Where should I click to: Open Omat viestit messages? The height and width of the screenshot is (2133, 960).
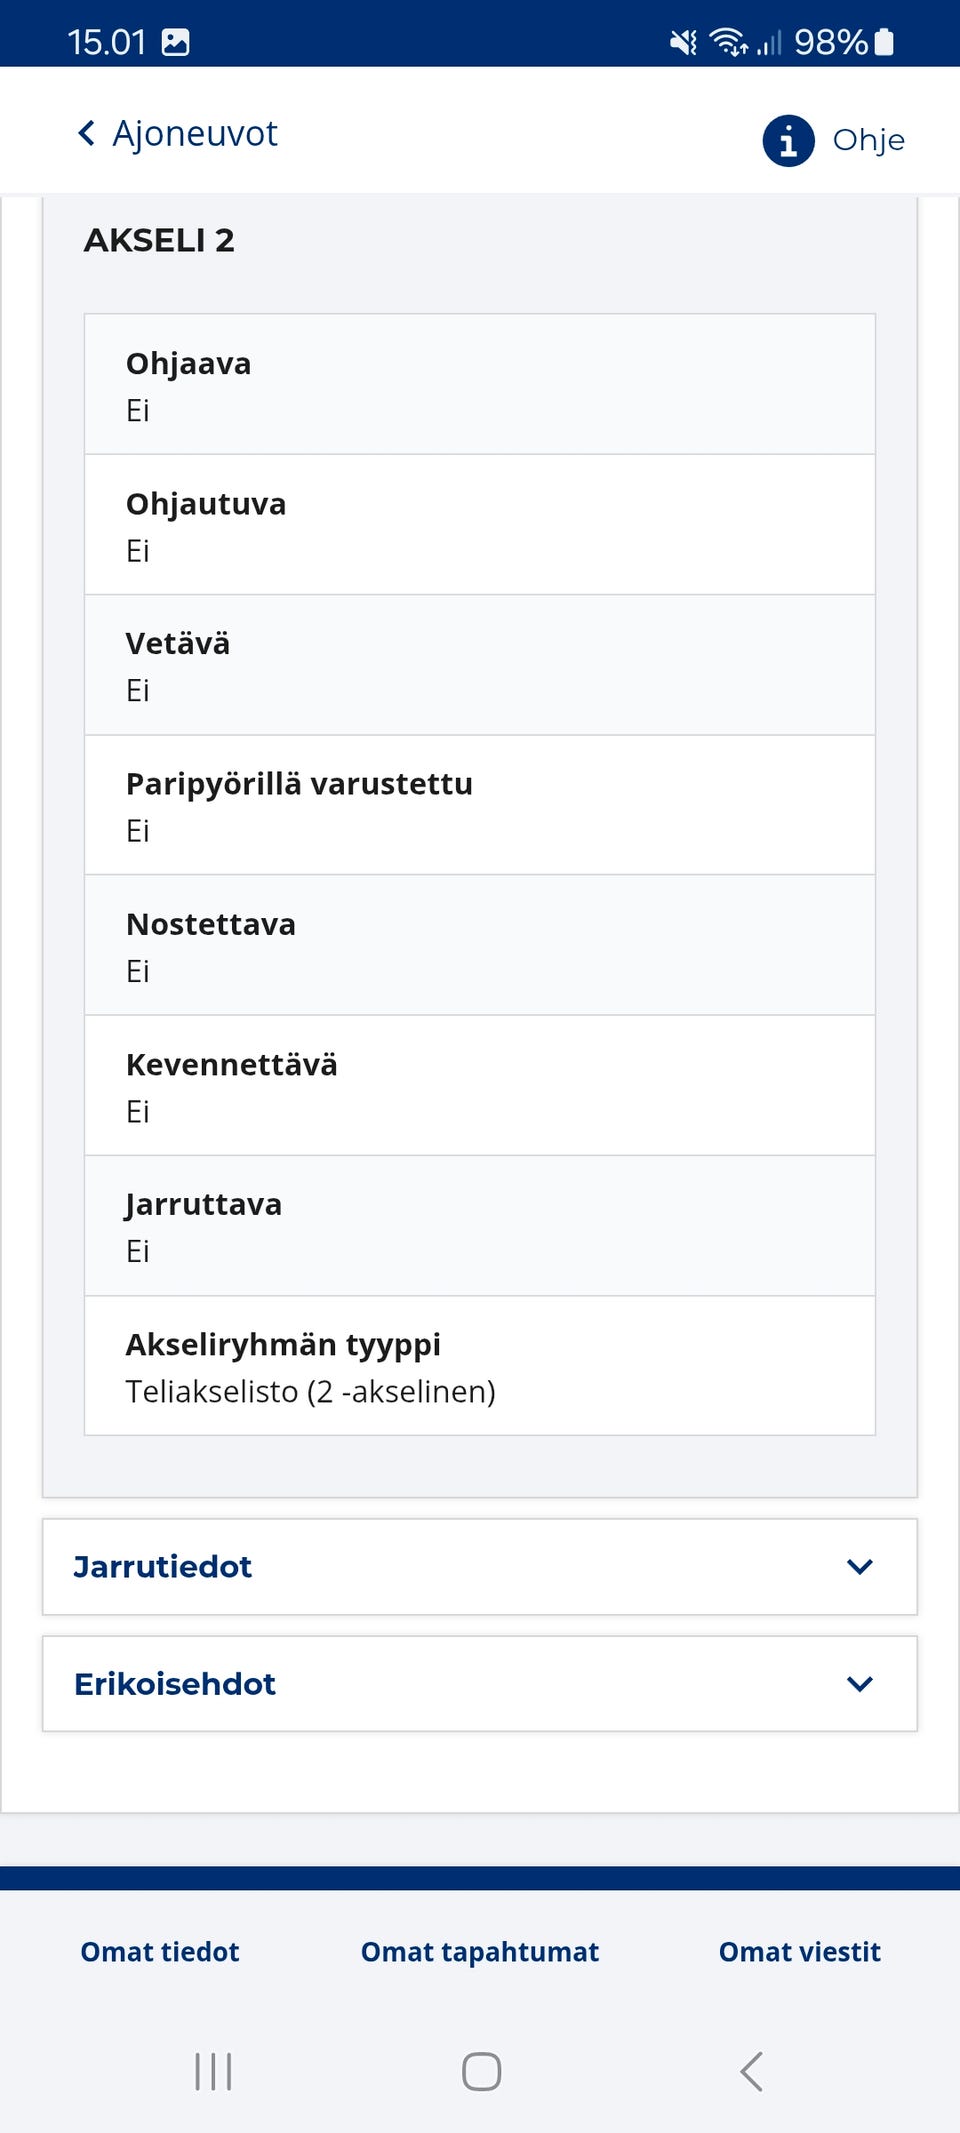pyautogui.click(x=798, y=1951)
